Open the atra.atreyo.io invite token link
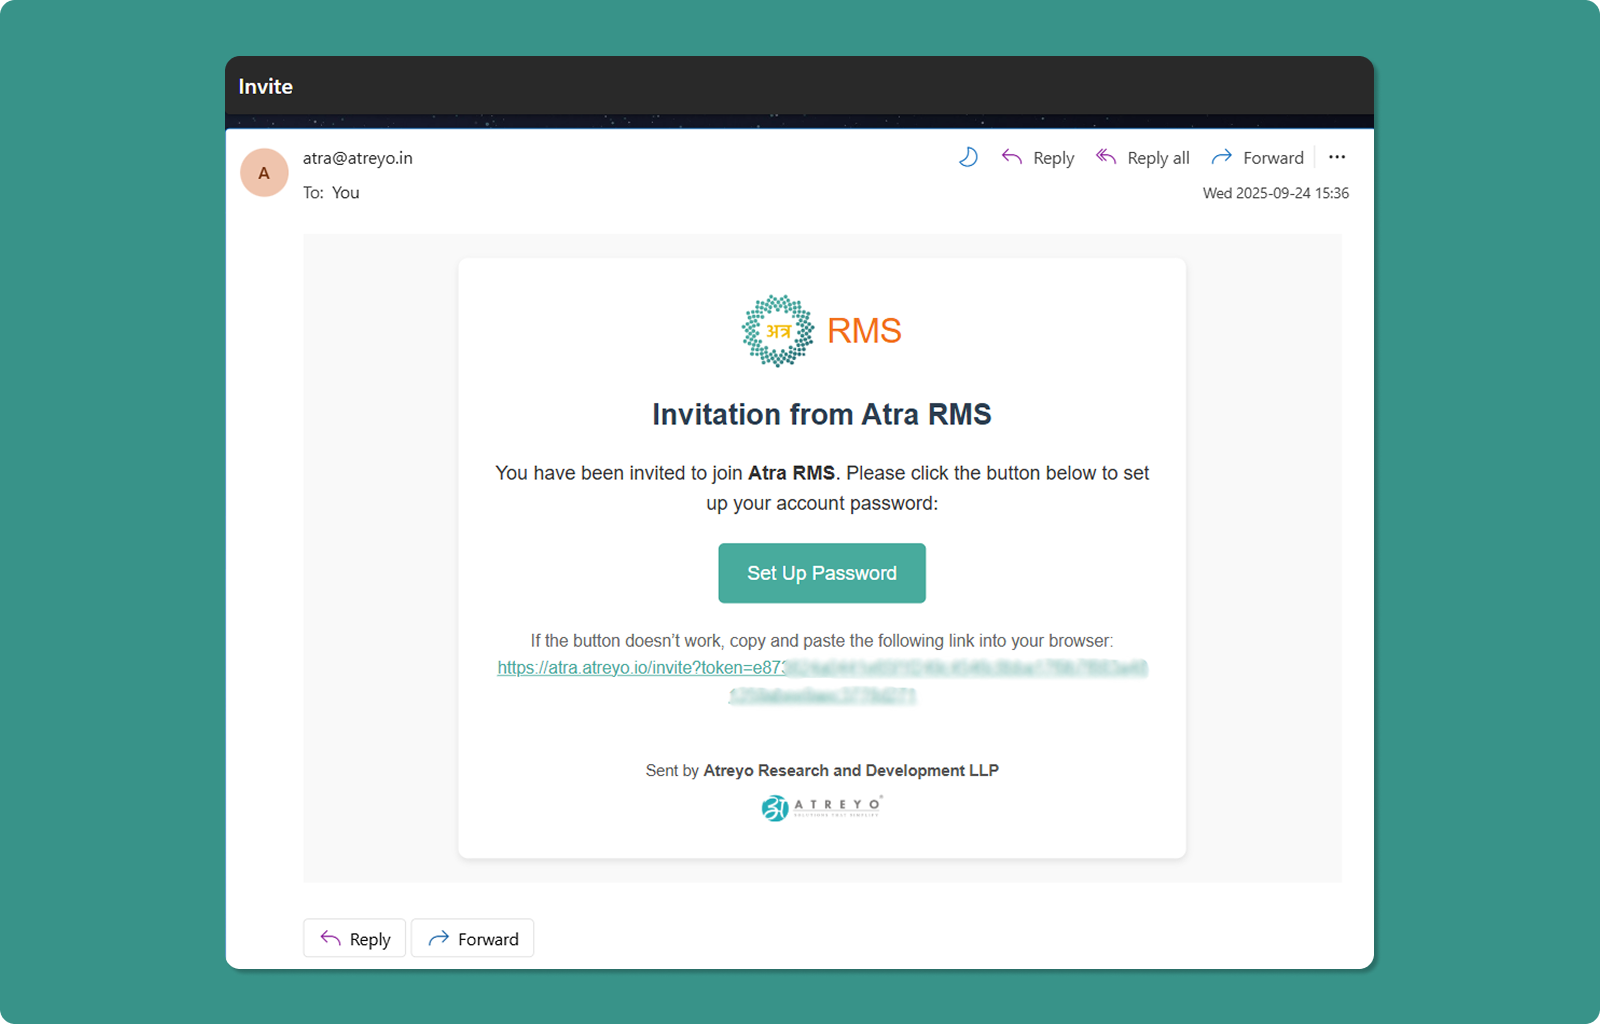Screen dimensions: 1600x1024 822,681
